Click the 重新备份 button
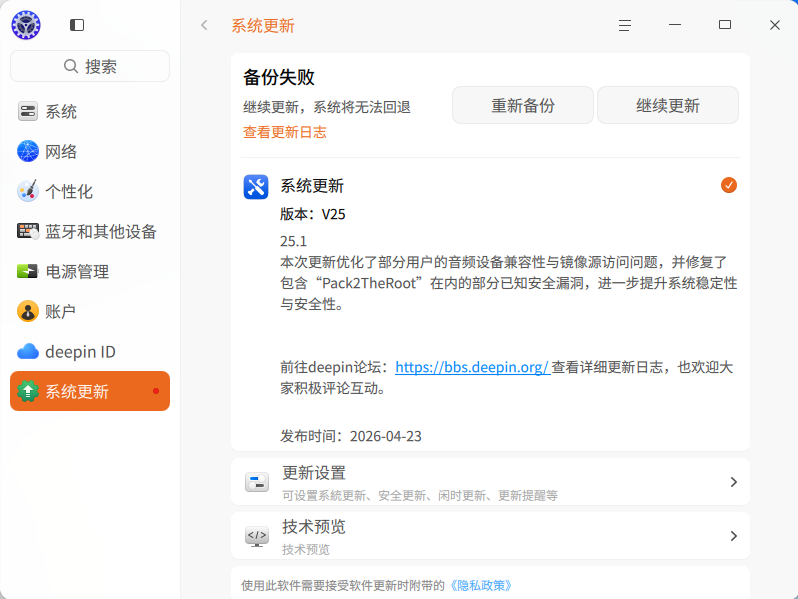 coord(523,105)
